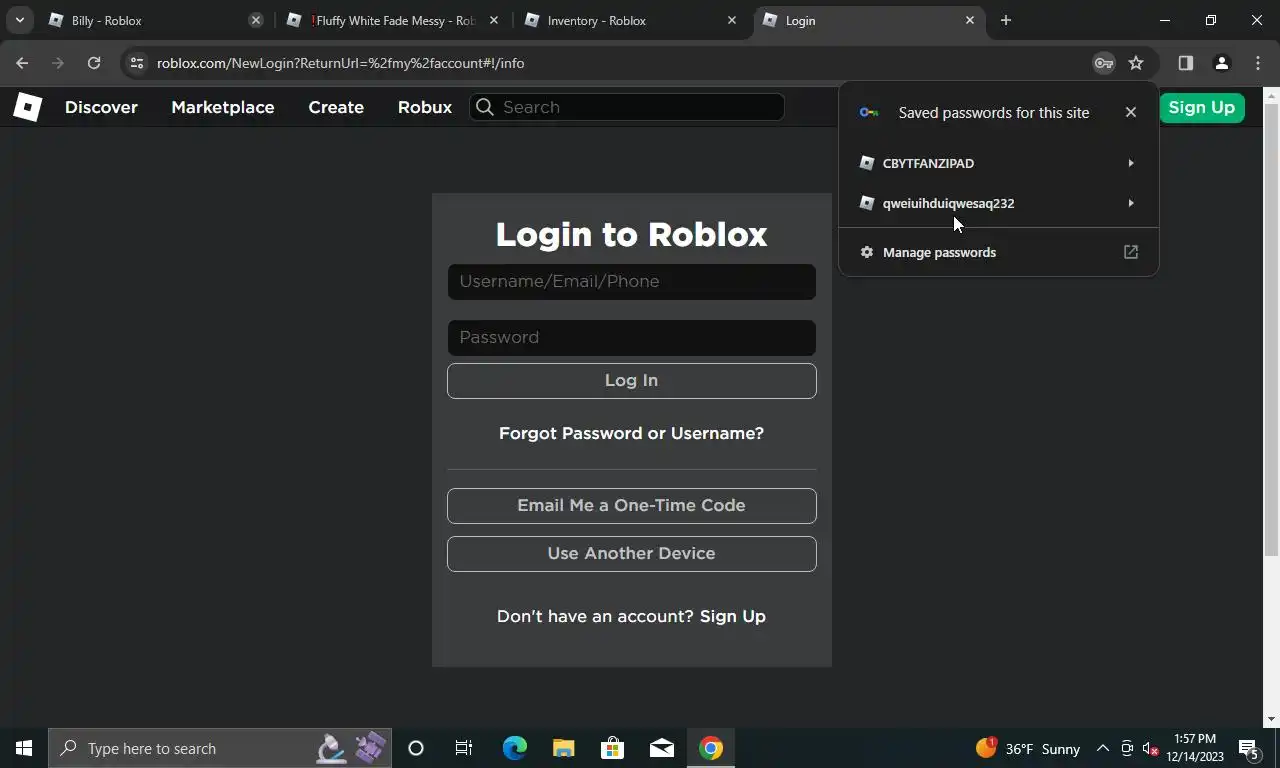Switch to the Fluffy White Fade Messy tab
Screen dimensions: 1280x768
pos(390,20)
